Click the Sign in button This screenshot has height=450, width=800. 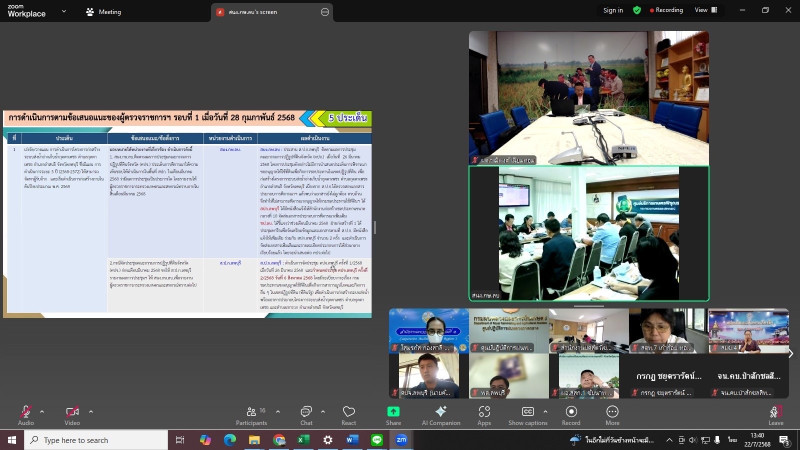pos(612,10)
